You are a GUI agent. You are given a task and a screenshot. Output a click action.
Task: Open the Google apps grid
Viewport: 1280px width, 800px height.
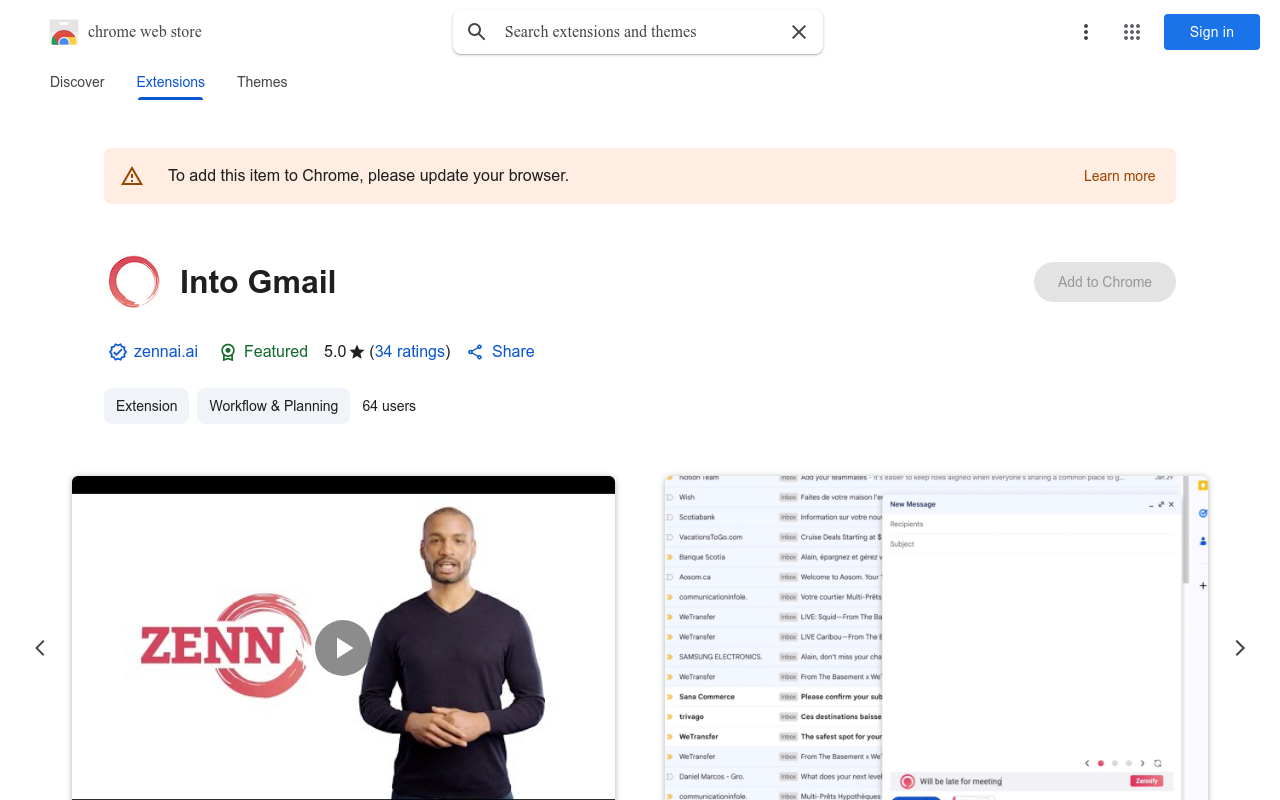pyautogui.click(x=1132, y=32)
